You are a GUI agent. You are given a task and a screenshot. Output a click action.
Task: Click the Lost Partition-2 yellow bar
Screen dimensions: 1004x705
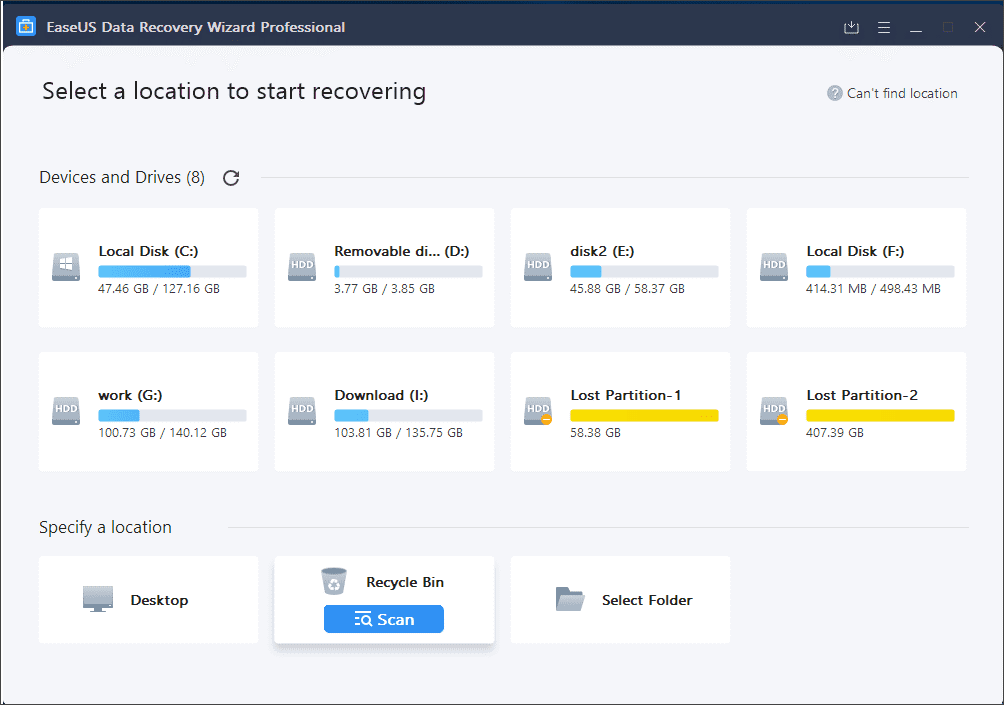(880, 416)
